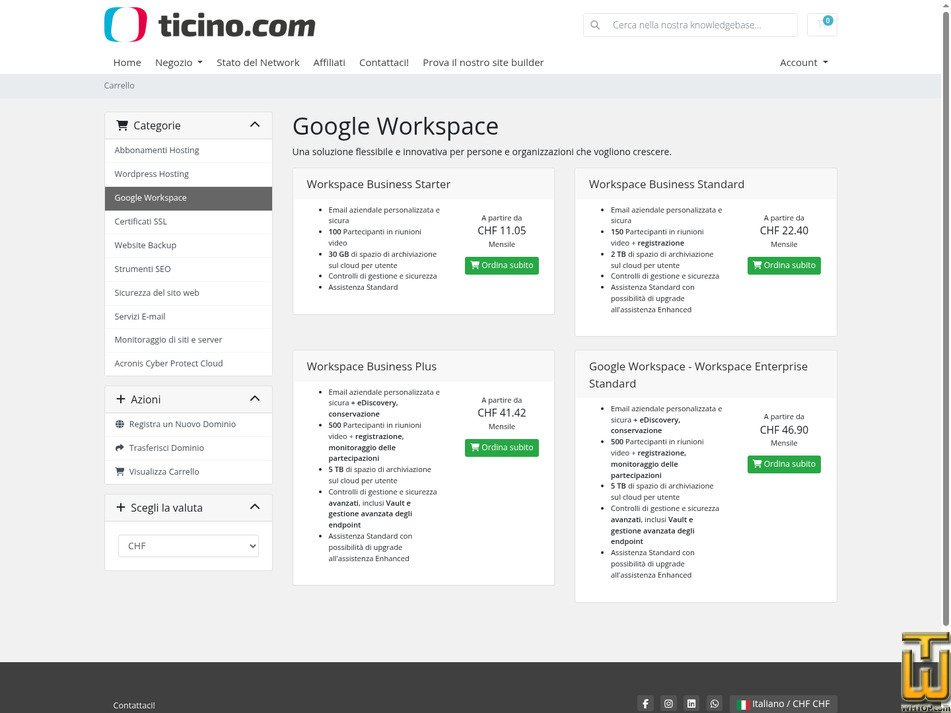Click the cart icon beside Categorie

122,126
